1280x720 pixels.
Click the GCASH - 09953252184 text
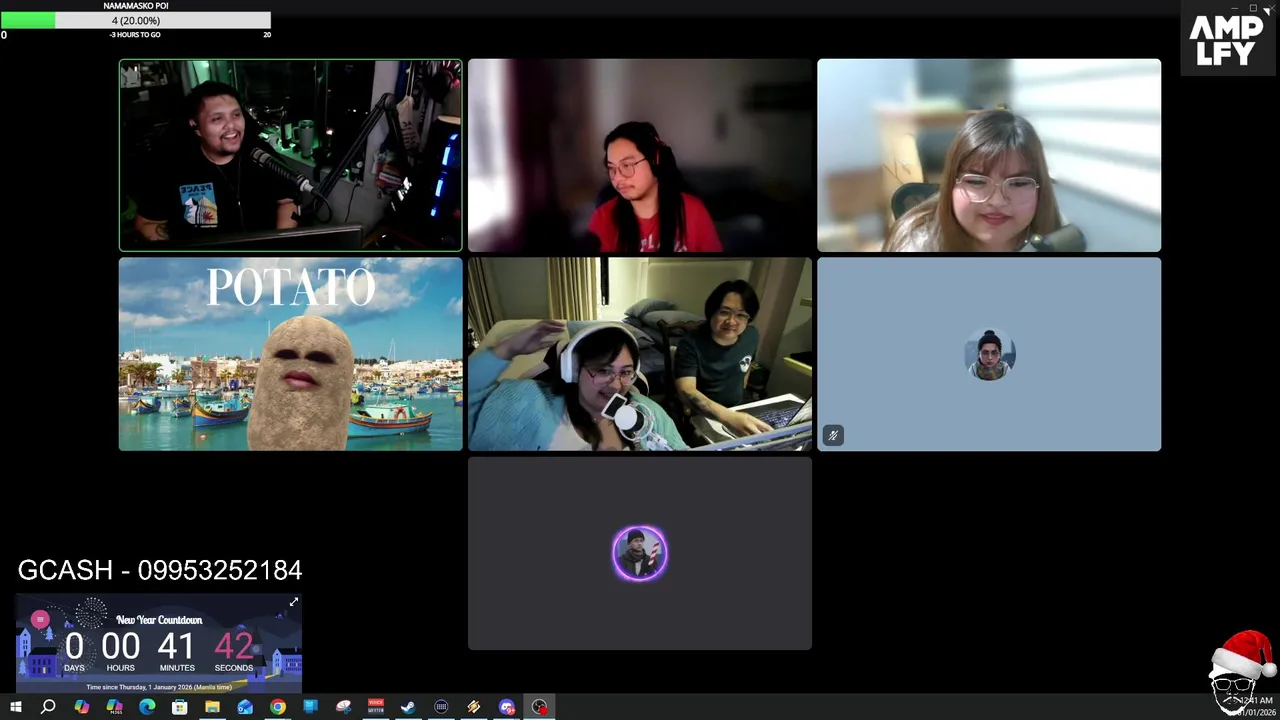click(x=160, y=570)
